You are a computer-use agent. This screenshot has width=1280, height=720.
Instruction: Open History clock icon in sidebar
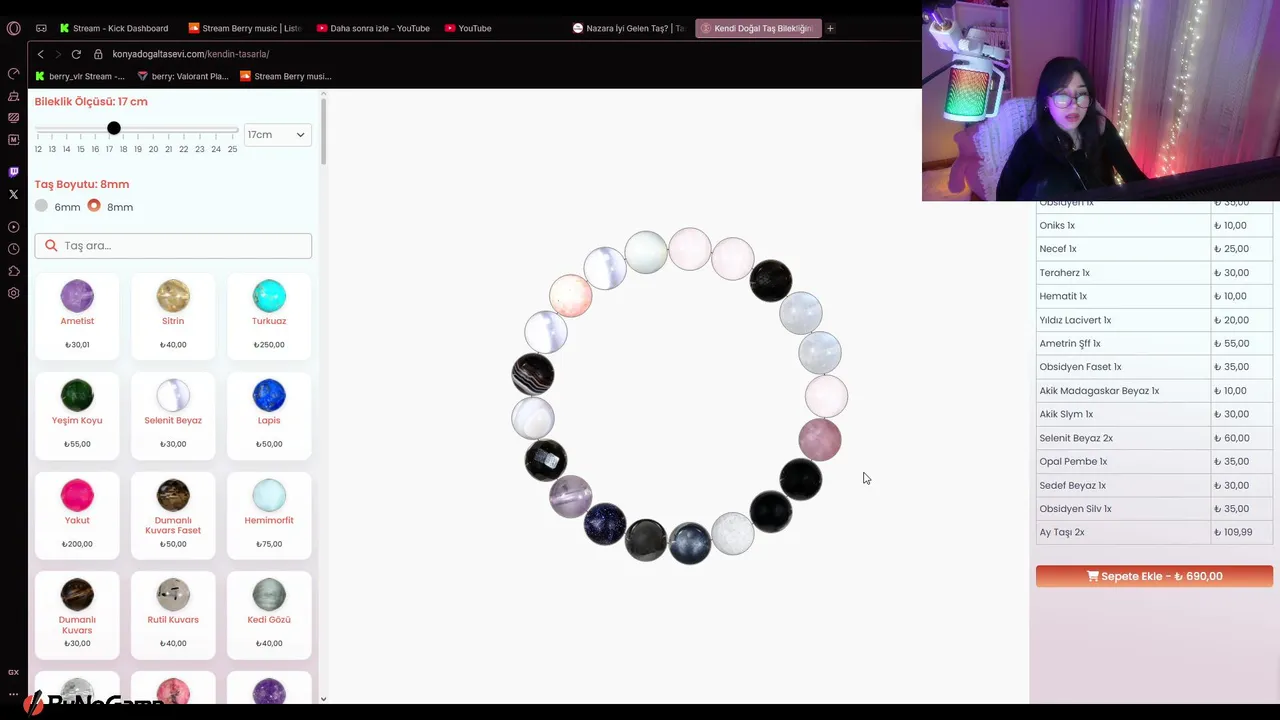point(13,249)
